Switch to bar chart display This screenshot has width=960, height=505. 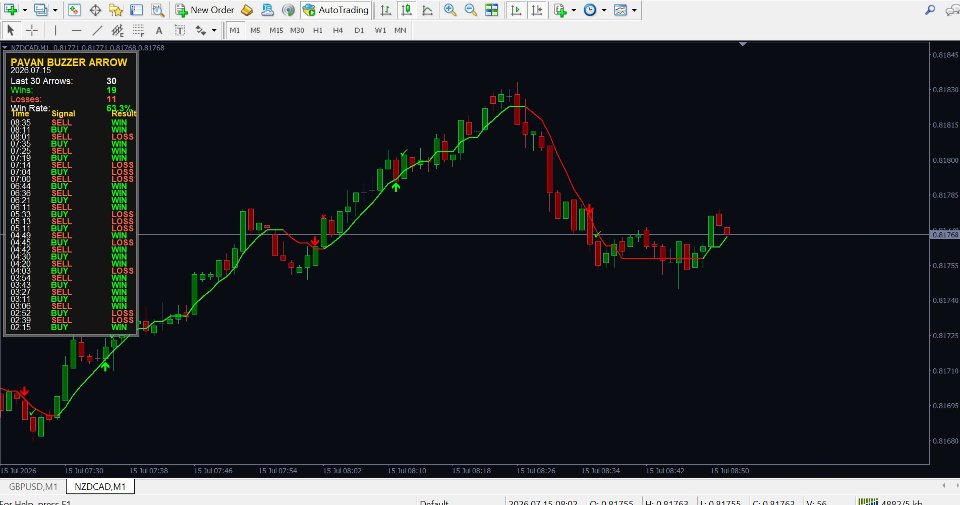click(x=385, y=10)
